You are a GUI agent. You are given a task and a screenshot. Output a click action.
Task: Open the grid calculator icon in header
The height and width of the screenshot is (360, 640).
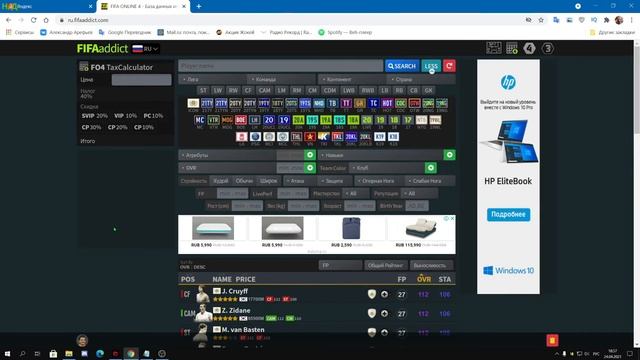pos(512,48)
